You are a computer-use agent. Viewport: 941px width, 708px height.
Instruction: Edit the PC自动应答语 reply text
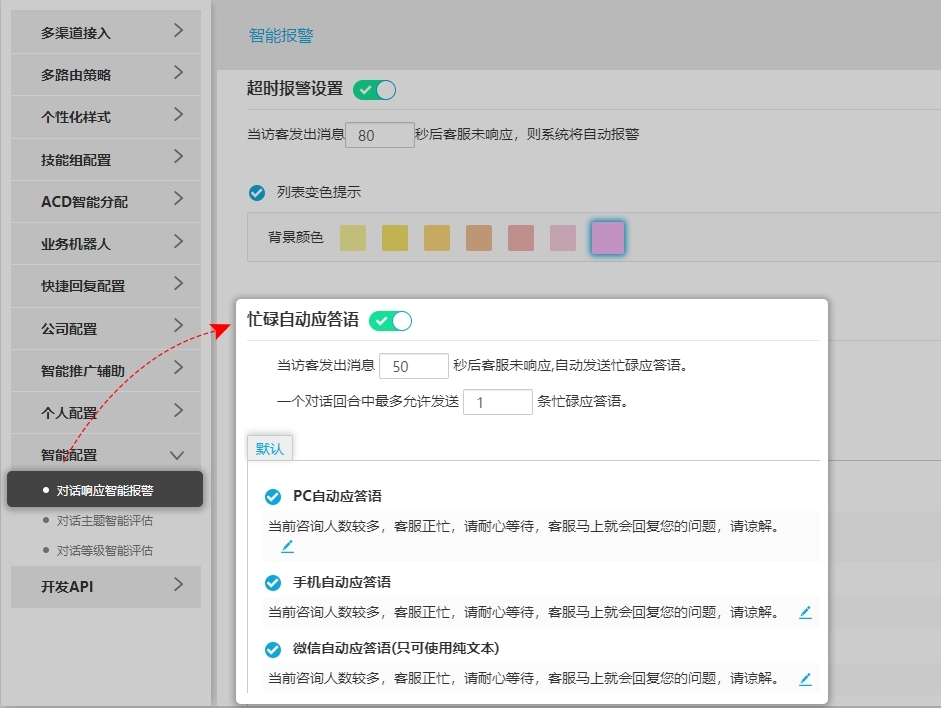coord(287,546)
